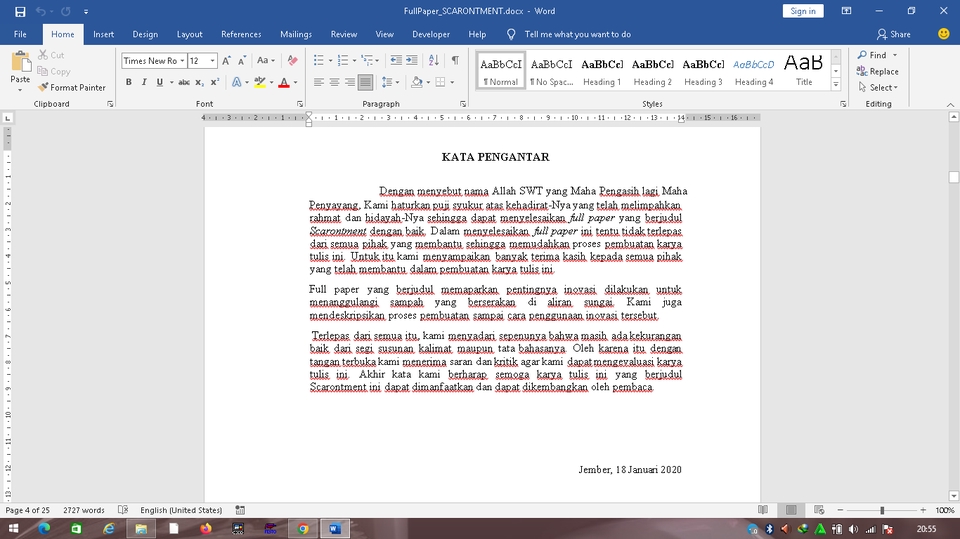Increase font size with grow font icon
The image size is (960, 539).
tap(227, 61)
